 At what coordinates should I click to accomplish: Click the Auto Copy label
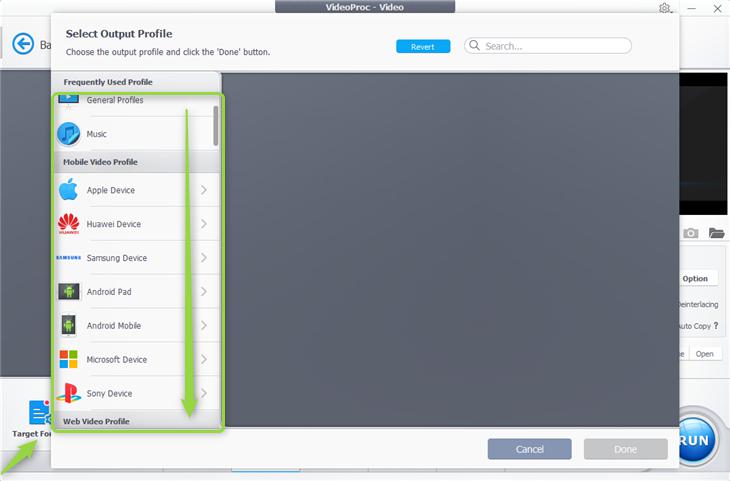point(695,326)
